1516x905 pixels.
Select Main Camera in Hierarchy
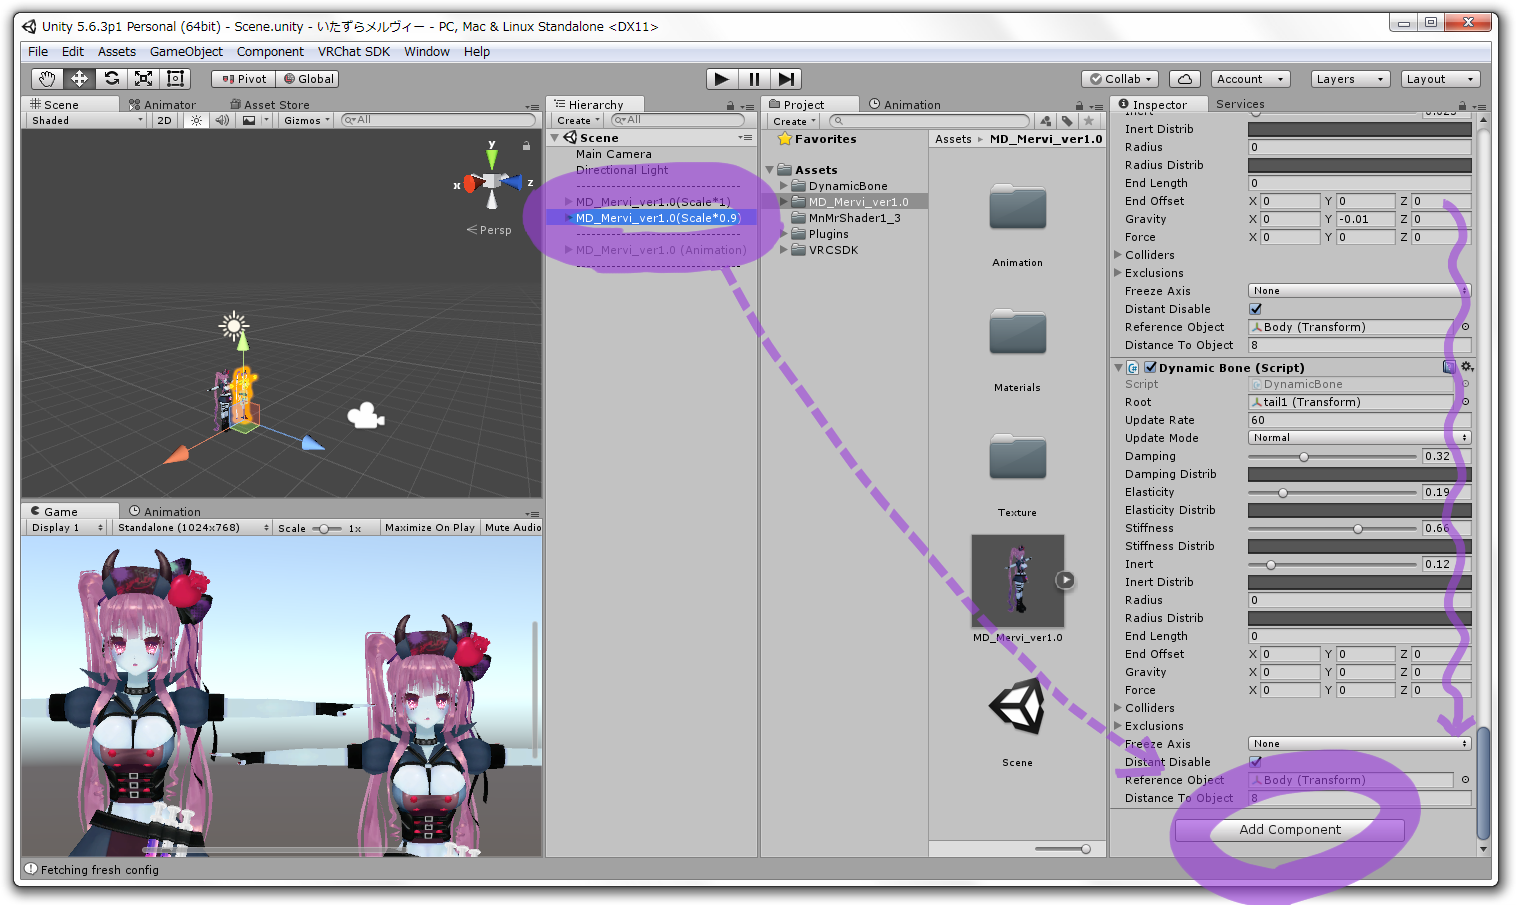click(613, 154)
